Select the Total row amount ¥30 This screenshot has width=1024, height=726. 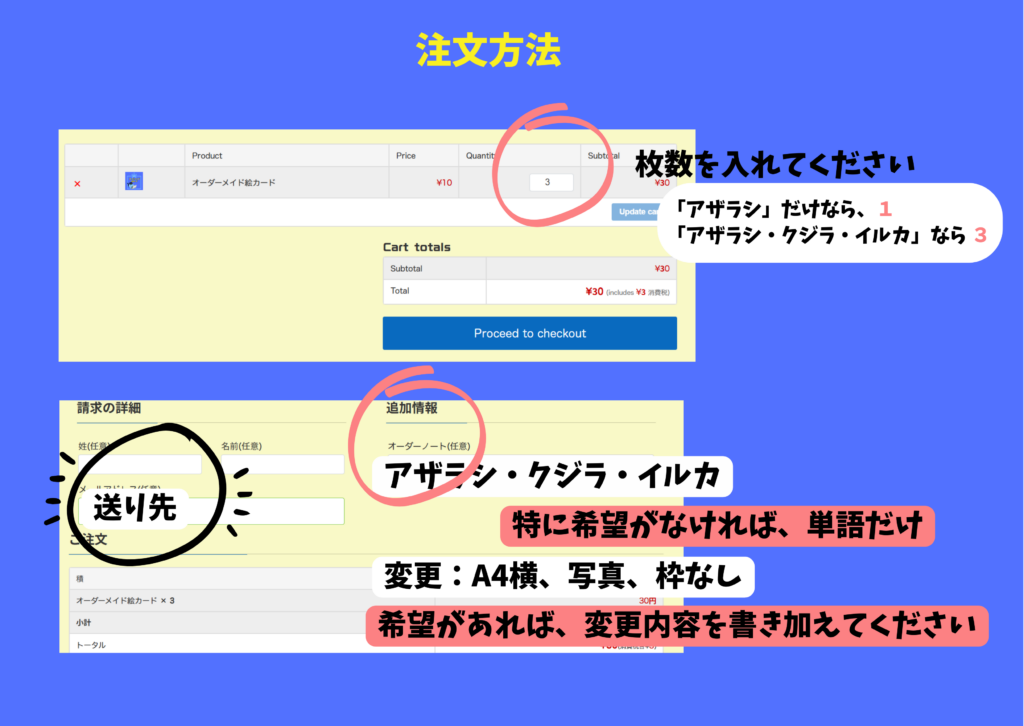(594, 292)
